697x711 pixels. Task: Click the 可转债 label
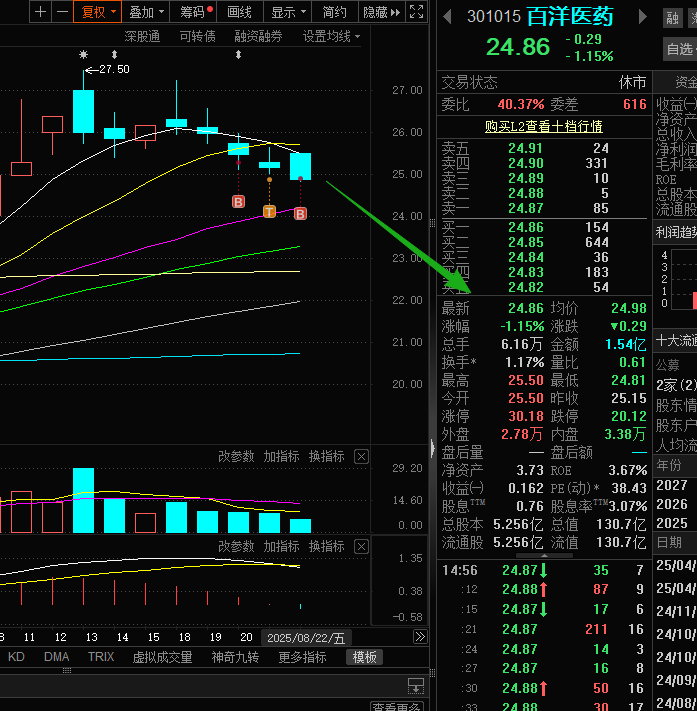[197, 36]
